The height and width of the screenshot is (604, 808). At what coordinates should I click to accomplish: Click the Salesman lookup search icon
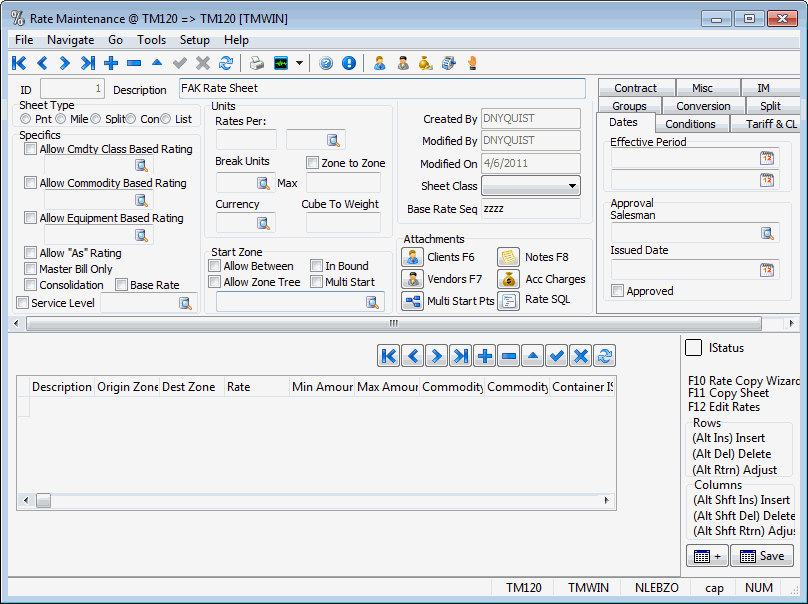pos(767,233)
